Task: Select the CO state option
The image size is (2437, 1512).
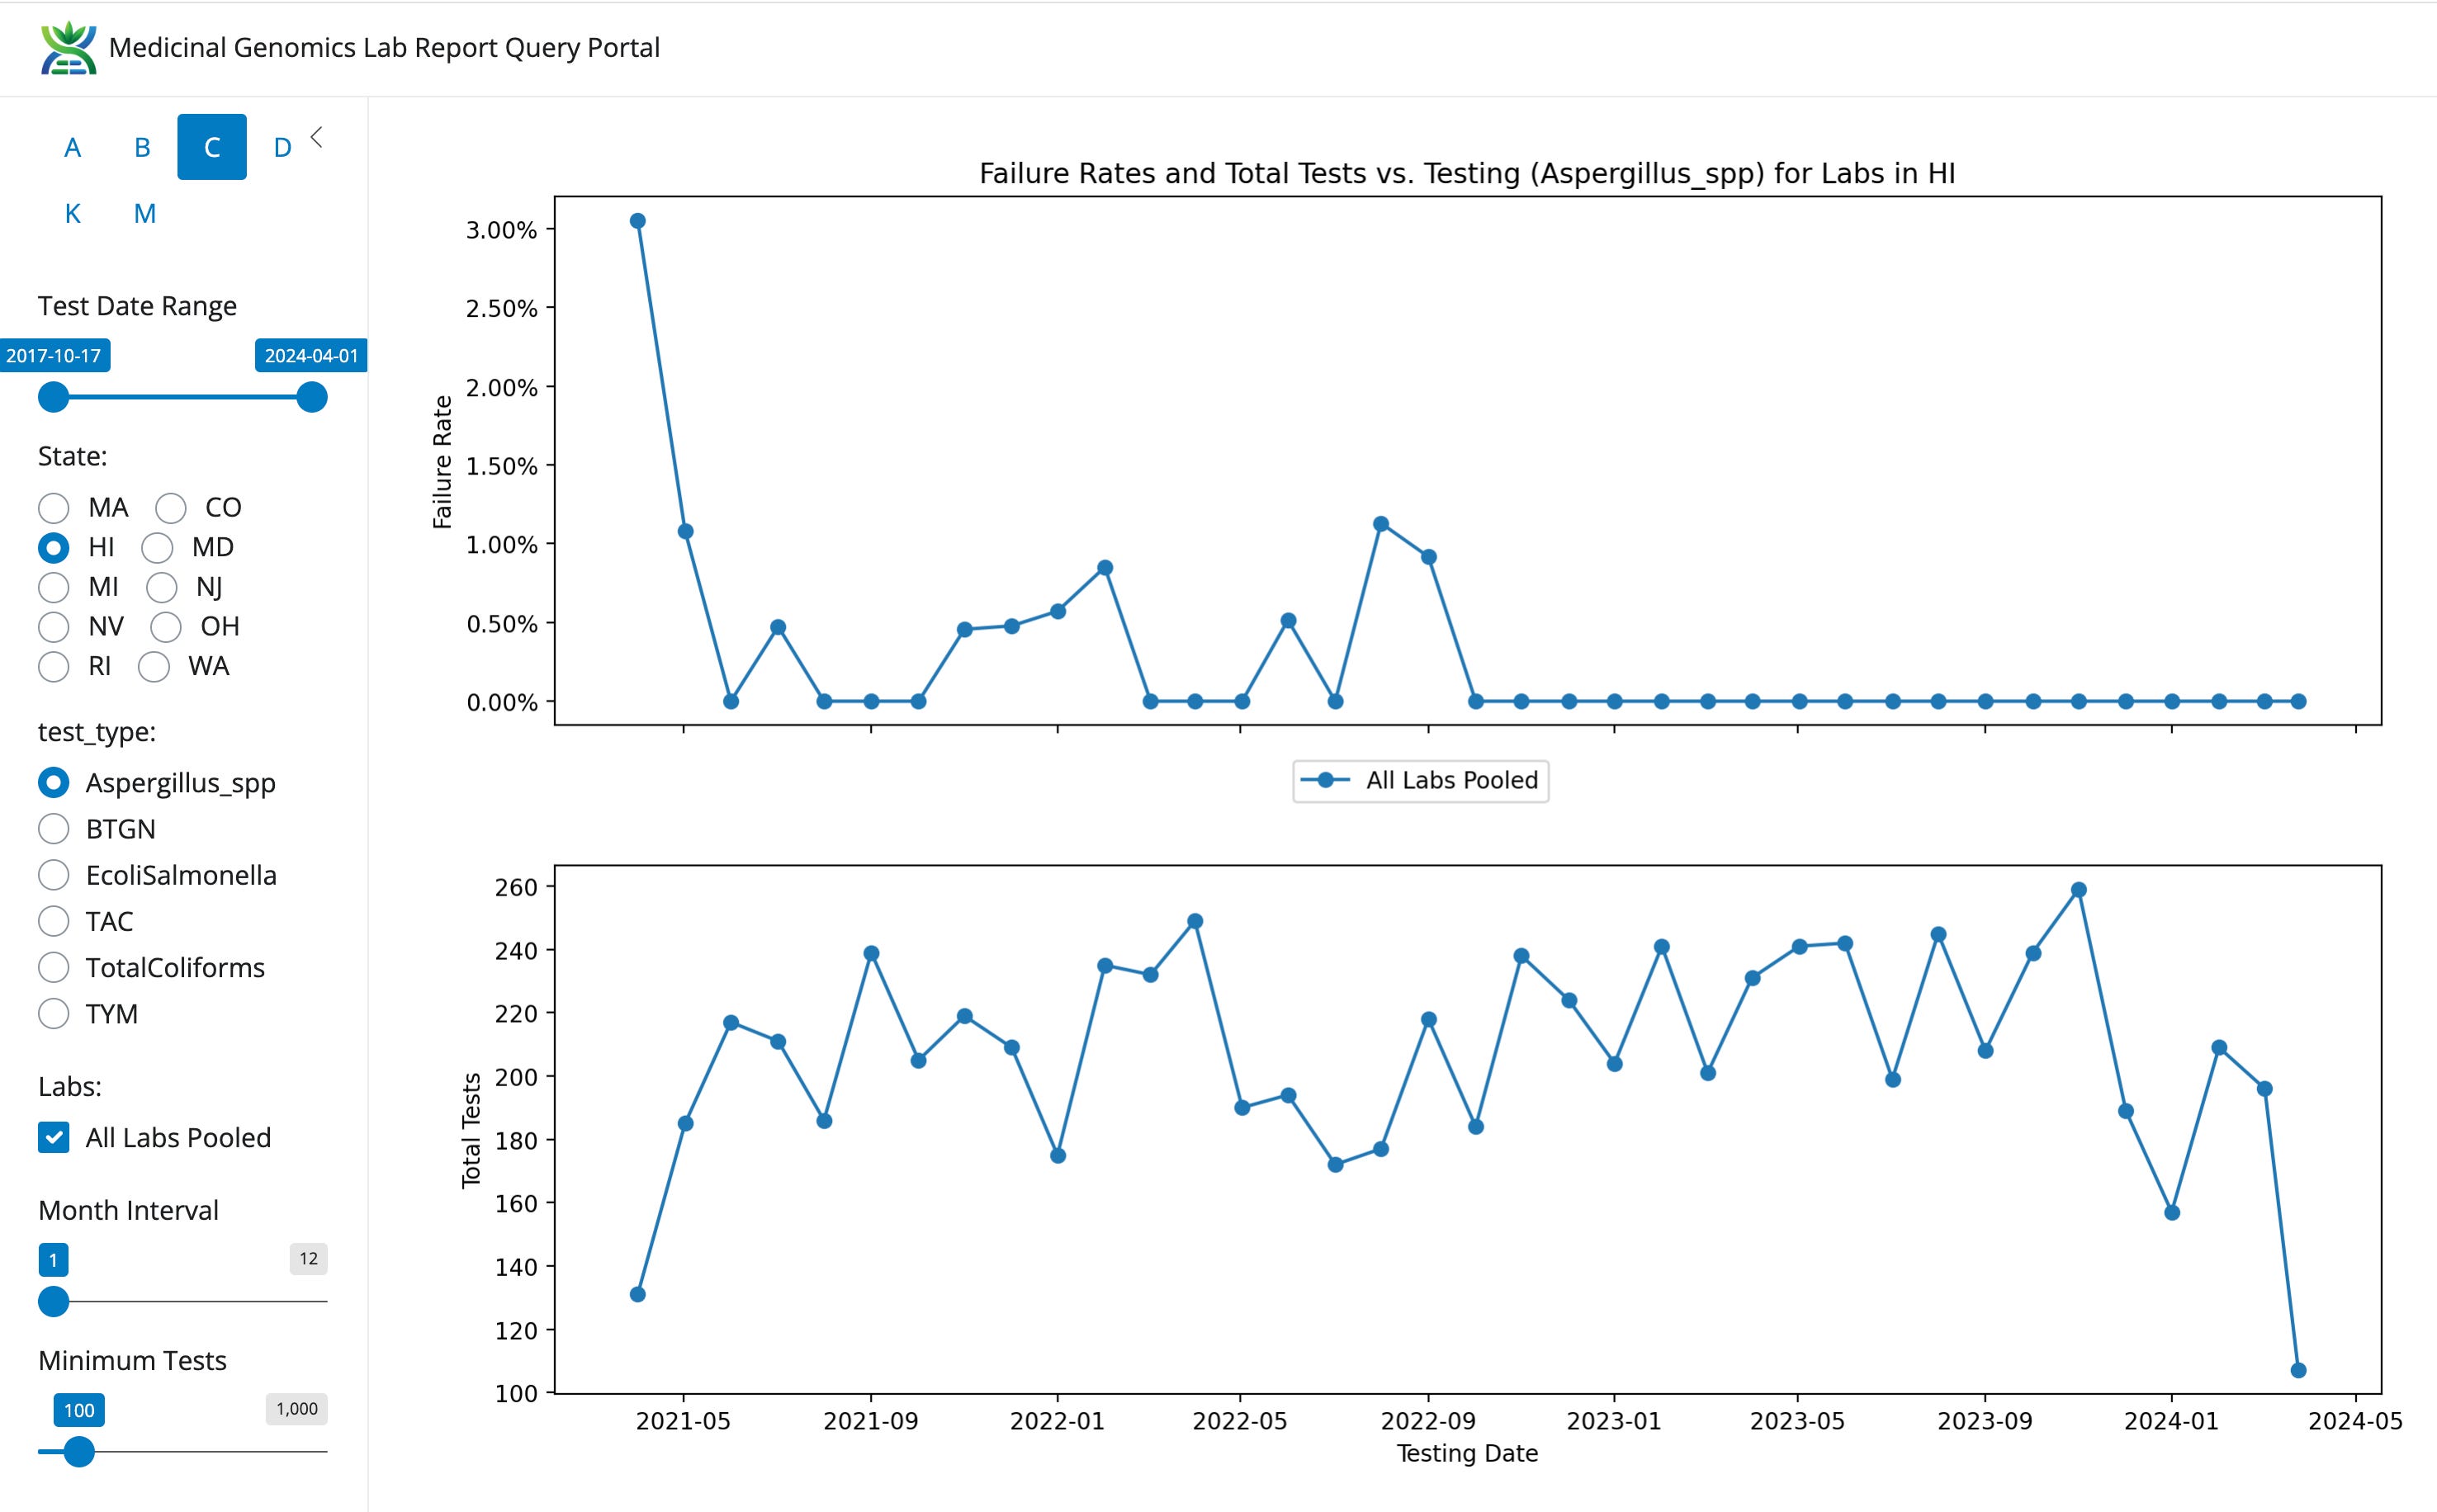Action: 171,508
